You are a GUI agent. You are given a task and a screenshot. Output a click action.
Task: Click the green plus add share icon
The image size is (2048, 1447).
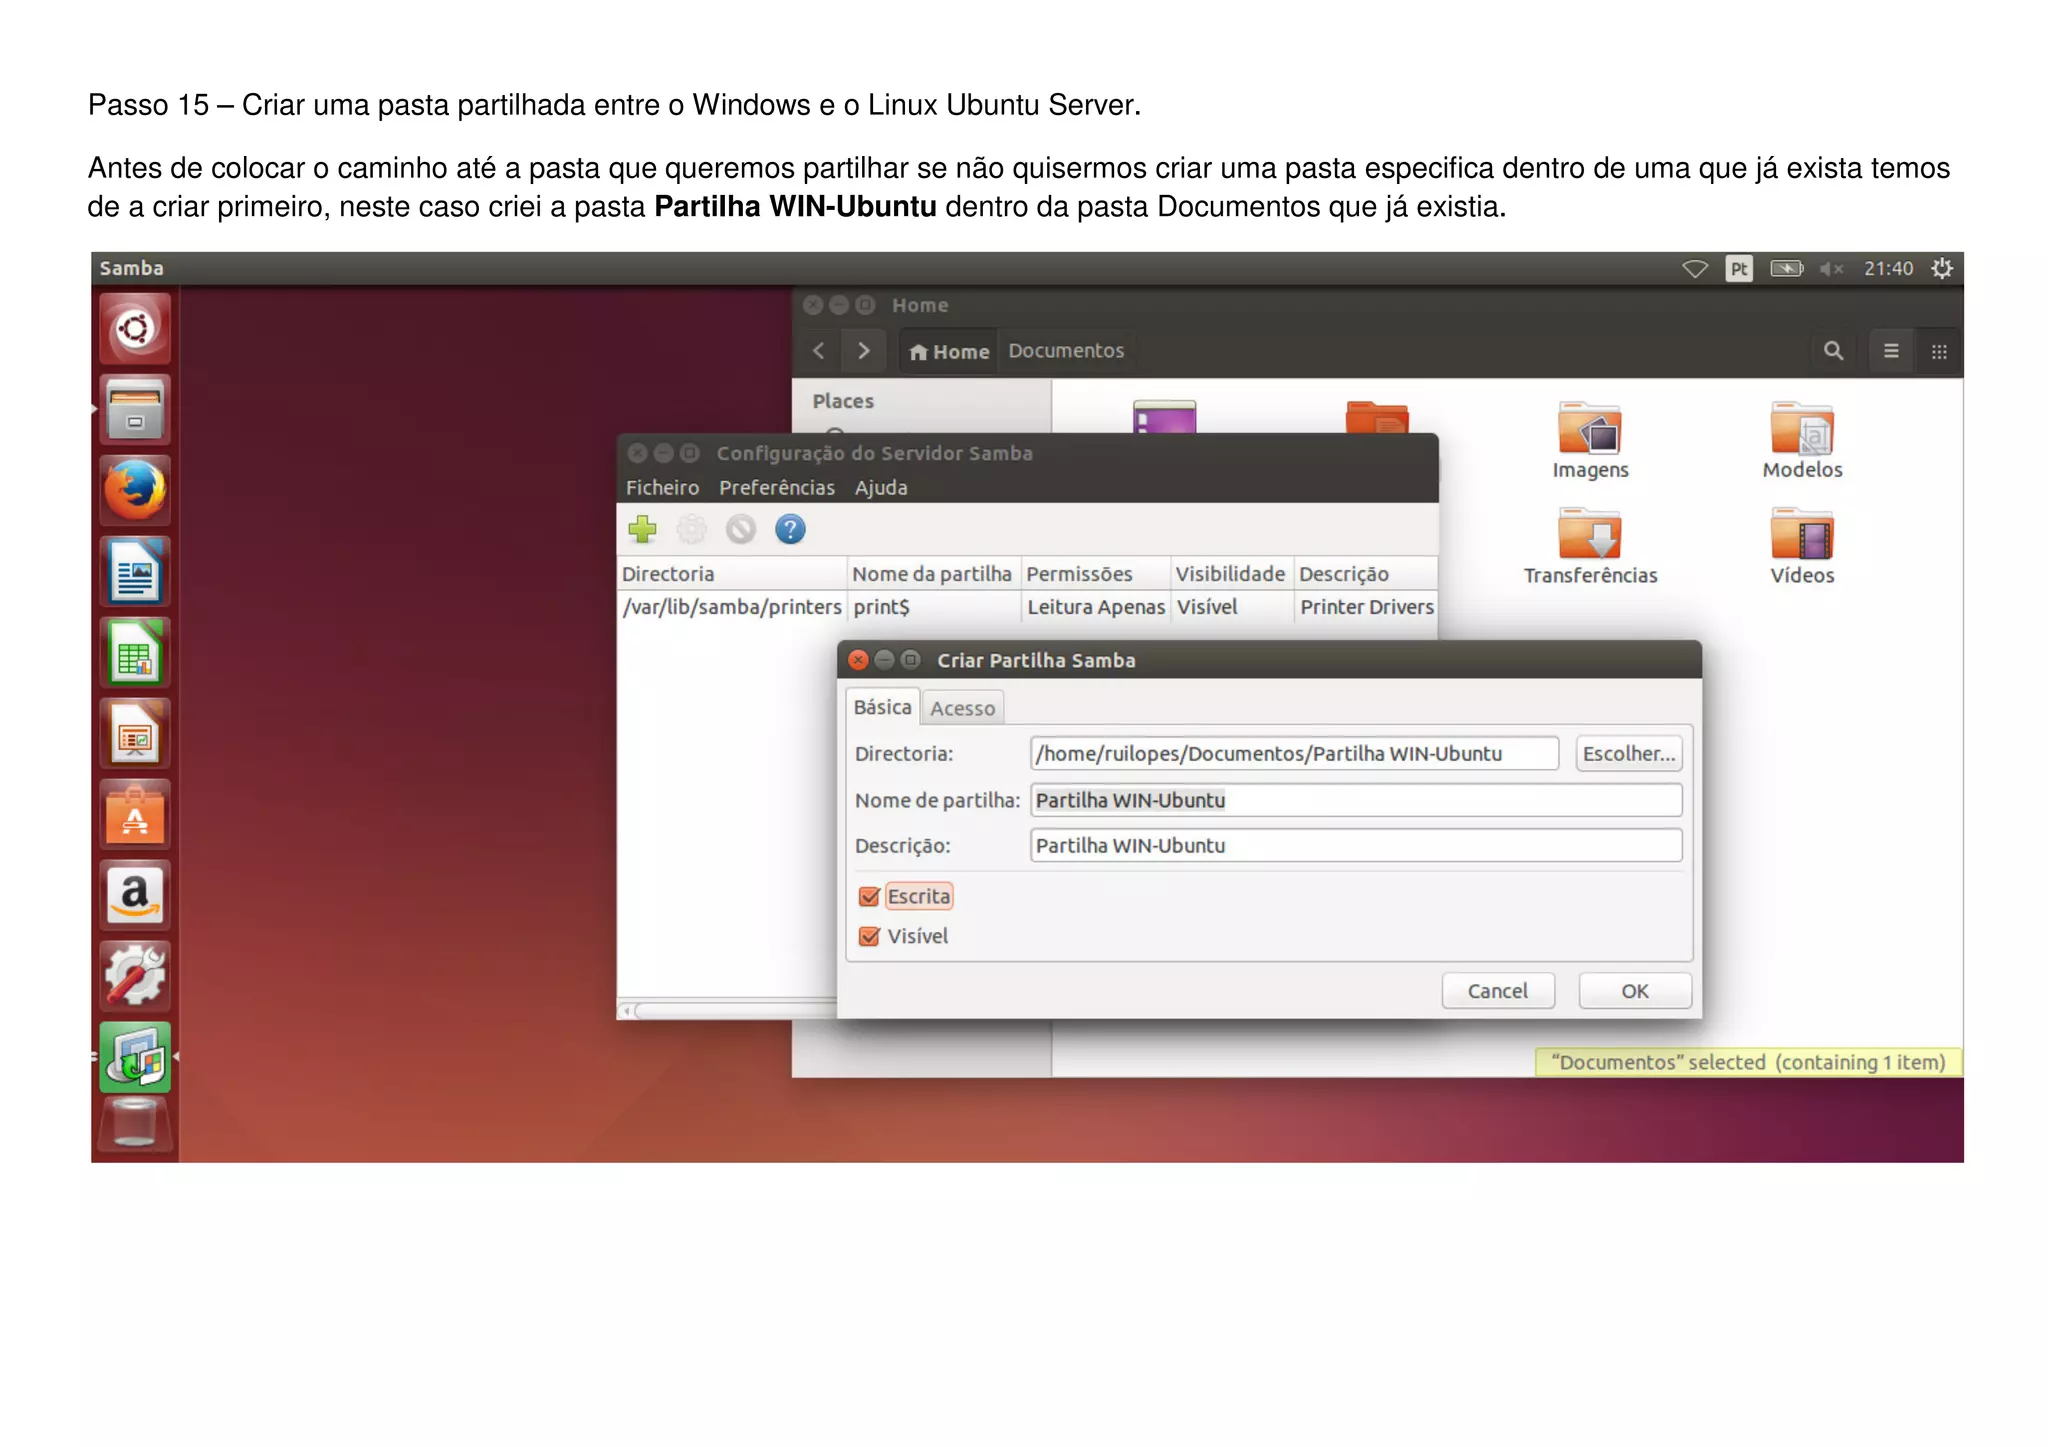643,529
